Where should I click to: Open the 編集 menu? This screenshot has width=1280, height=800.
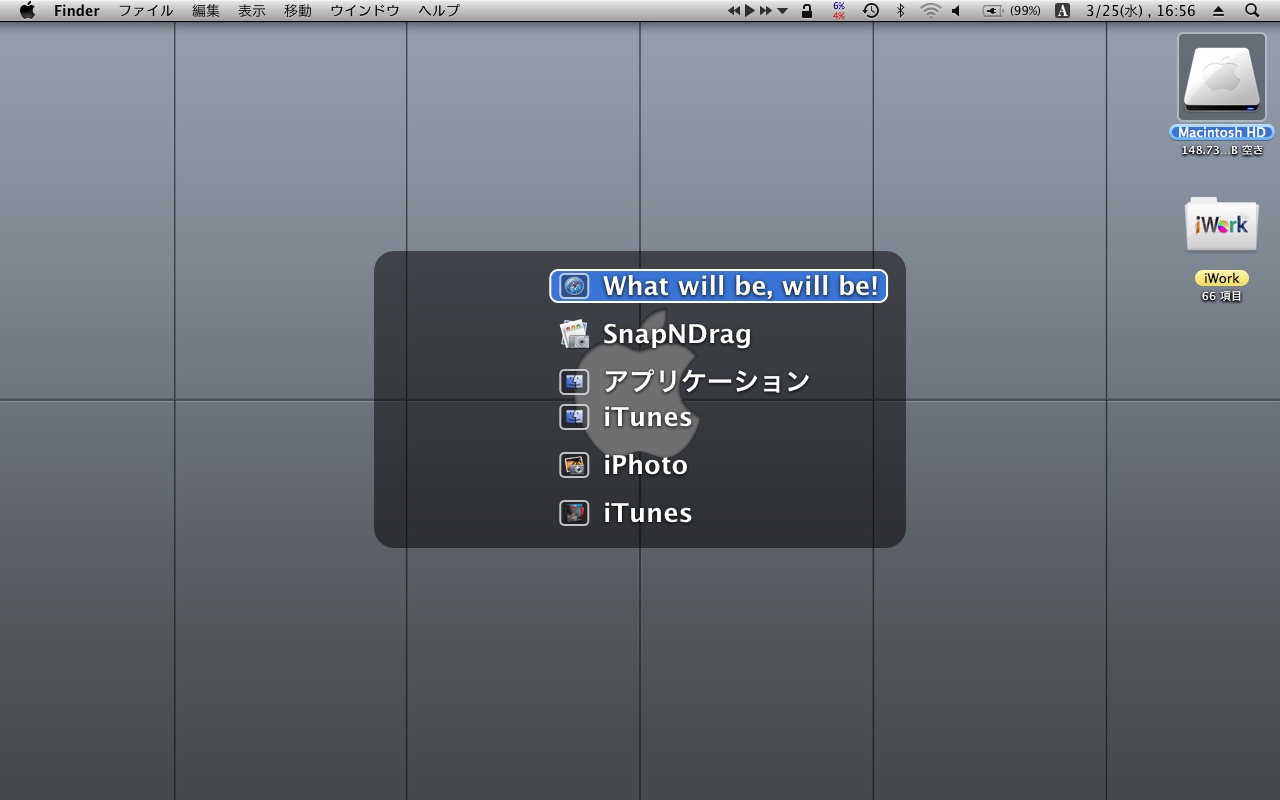point(206,10)
